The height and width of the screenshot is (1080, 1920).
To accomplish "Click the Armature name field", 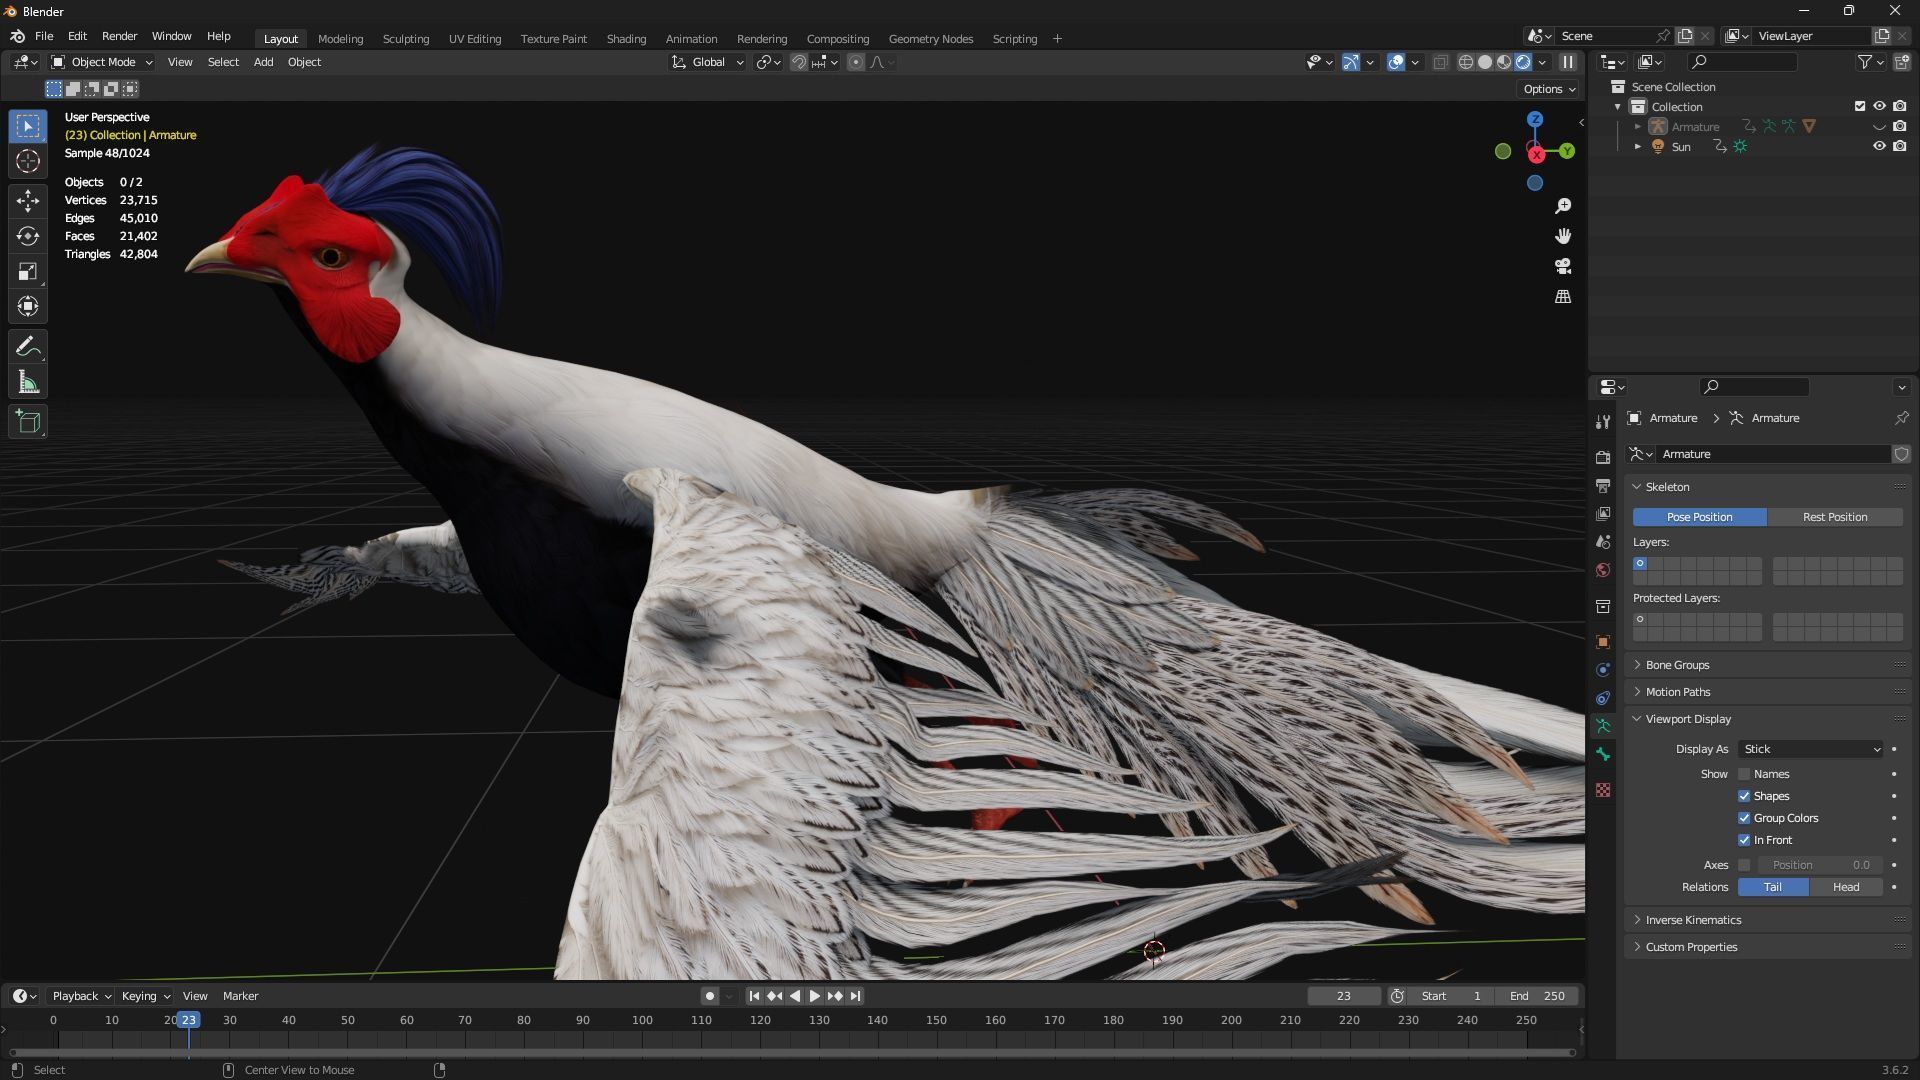I will (x=1773, y=454).
